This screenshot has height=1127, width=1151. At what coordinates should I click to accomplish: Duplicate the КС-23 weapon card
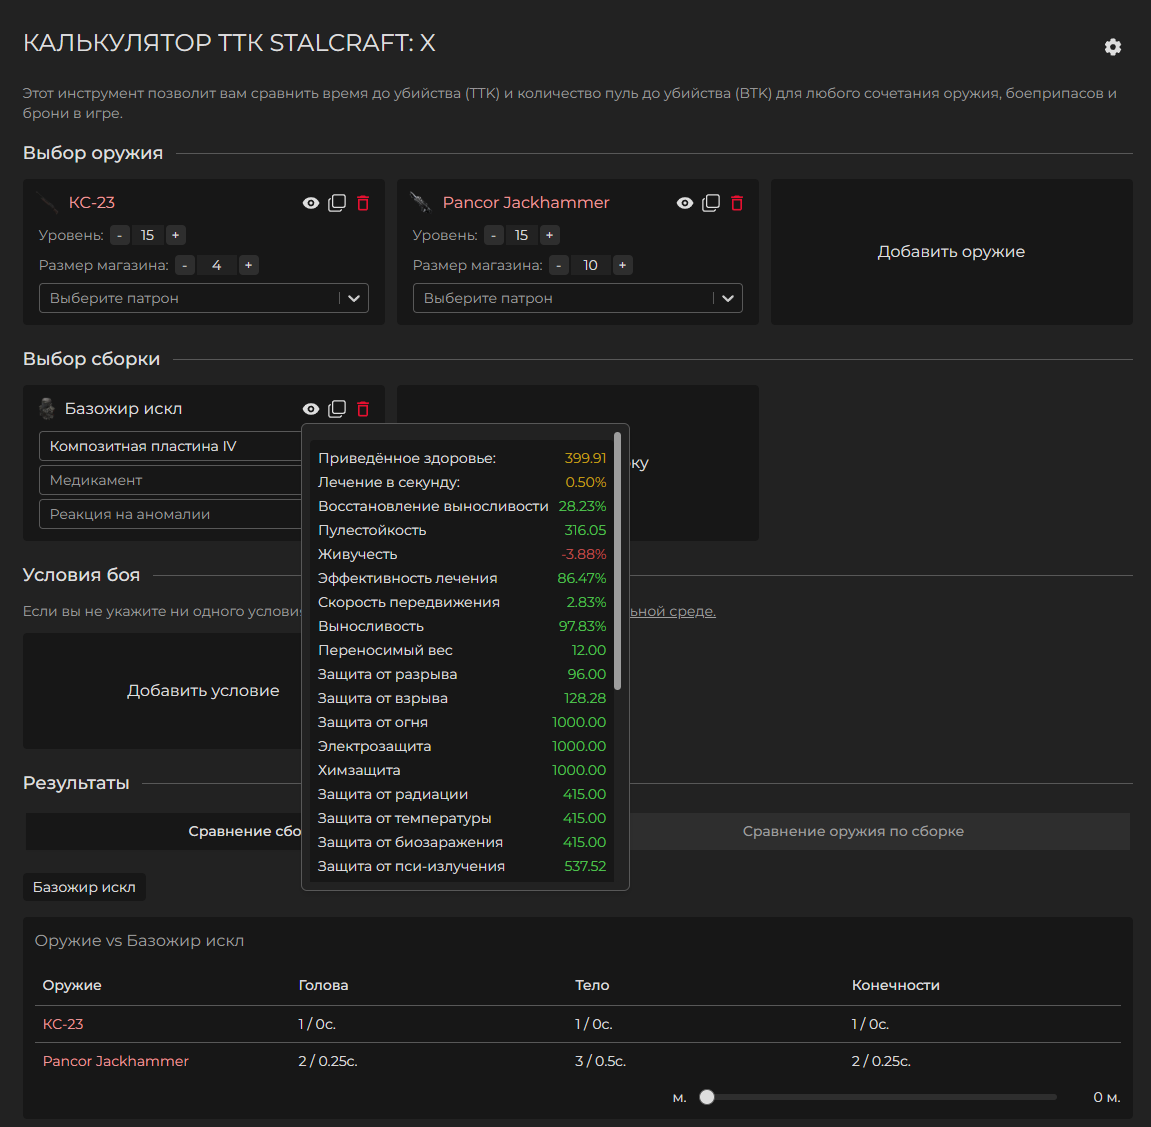point(337,203)
